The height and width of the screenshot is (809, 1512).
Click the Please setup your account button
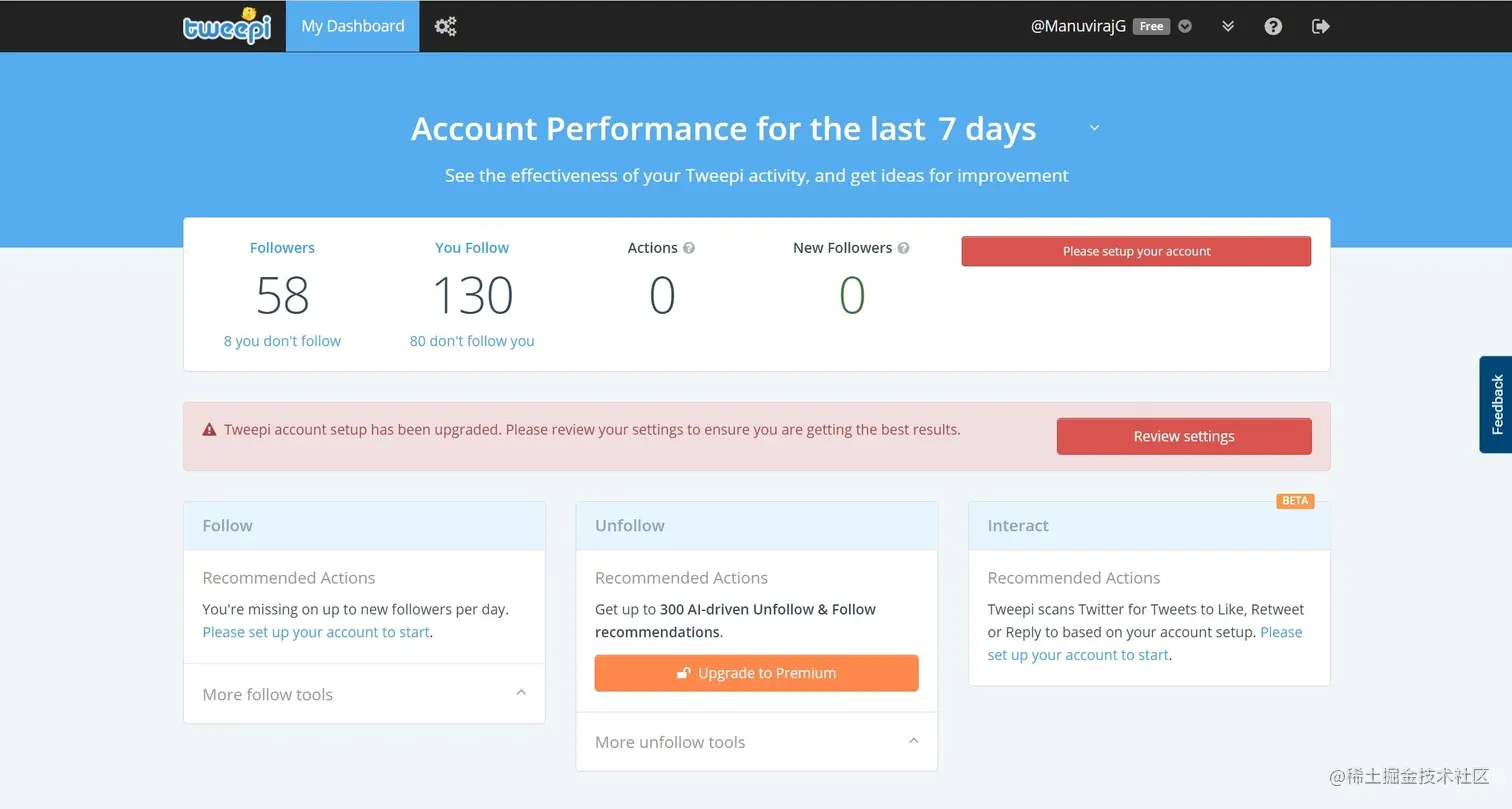click(x=1136, y=251)
